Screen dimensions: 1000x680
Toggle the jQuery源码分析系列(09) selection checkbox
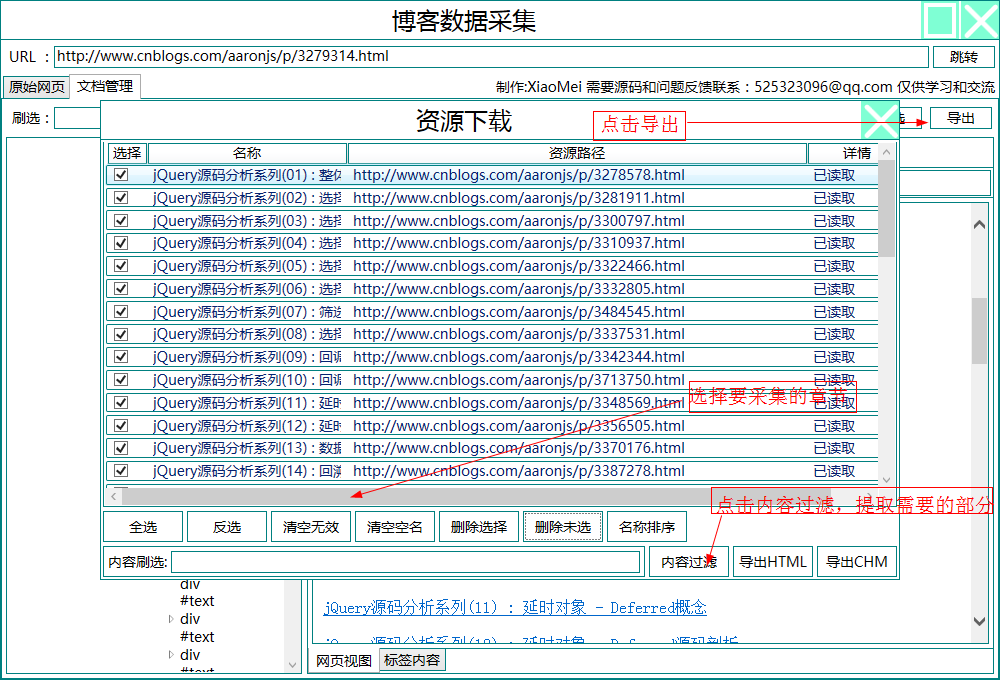point(121,357)
